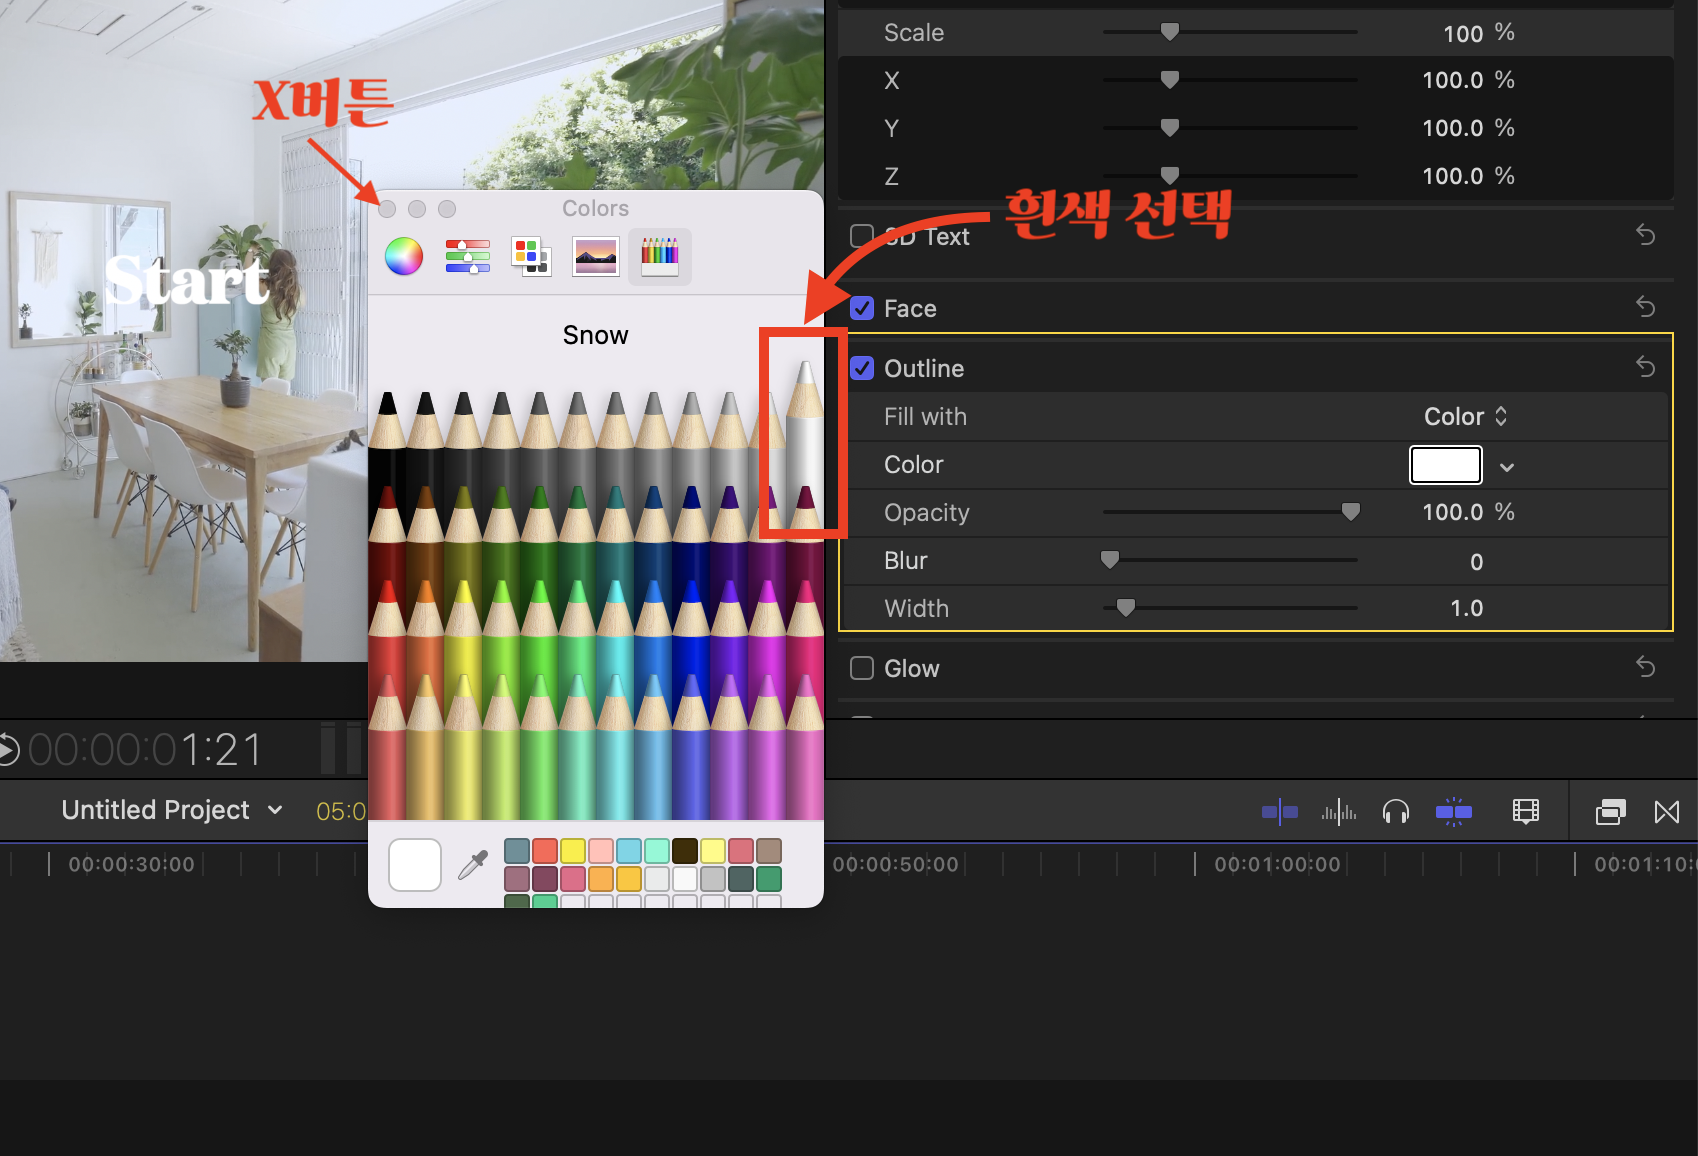The width and height of the screenshot is (1698, 1156).
Task: Toggle timeline snapping
Action: point(1453,812)
